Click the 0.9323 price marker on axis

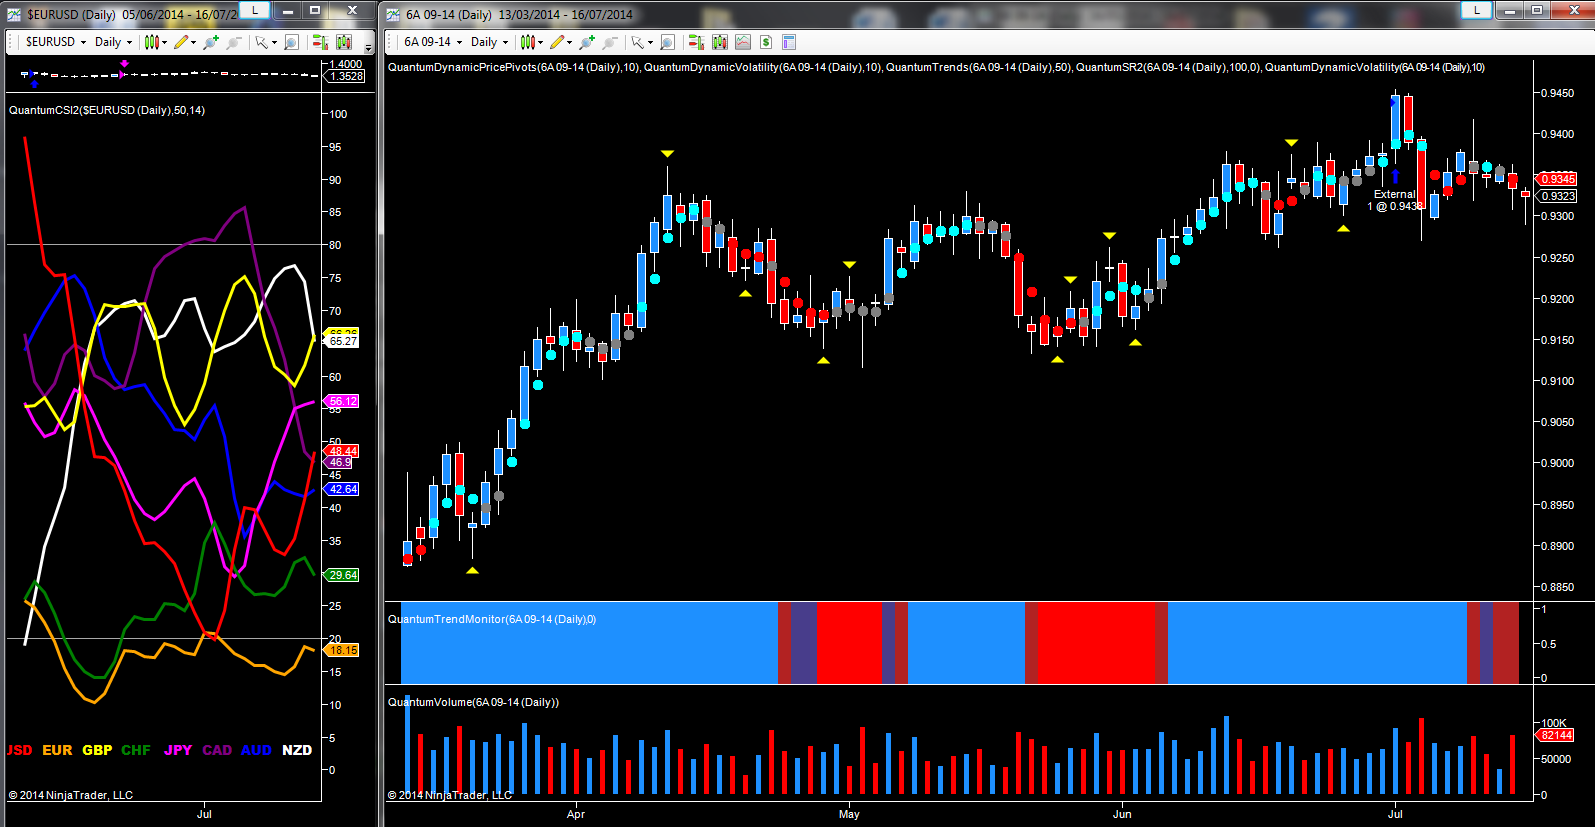pyautogui.click(x=1556, y=196)
